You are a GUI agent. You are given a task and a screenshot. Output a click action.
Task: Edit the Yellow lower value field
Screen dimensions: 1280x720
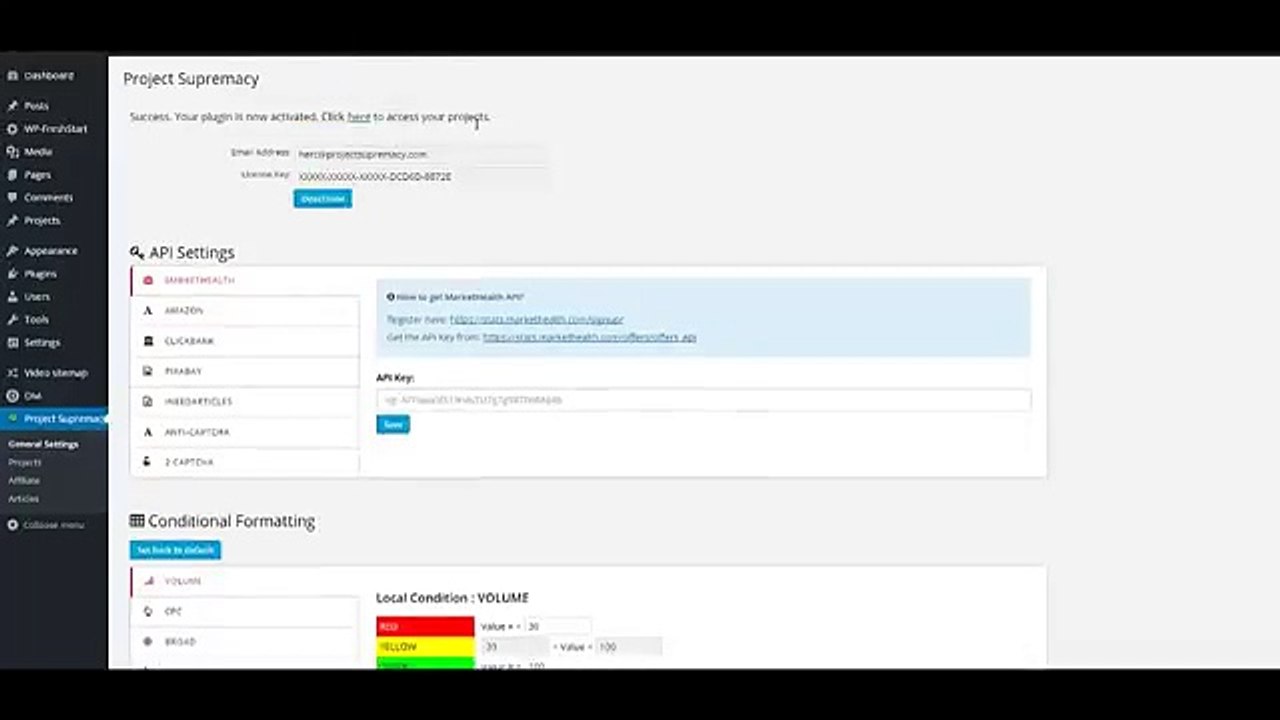(x=516, y=647)
